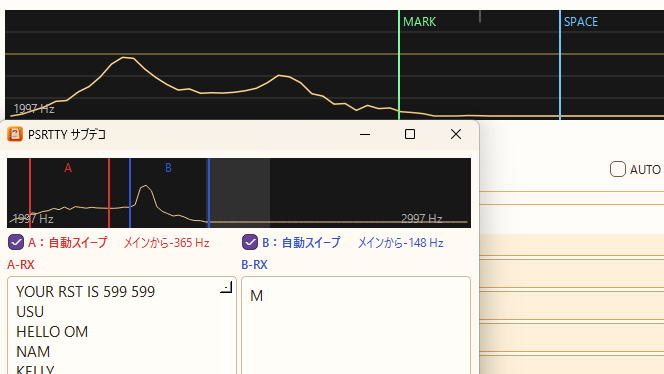This screenshot has height=374, width=664.
Task: Click 'B：自動スイープ' label
Action: (301, 243)
